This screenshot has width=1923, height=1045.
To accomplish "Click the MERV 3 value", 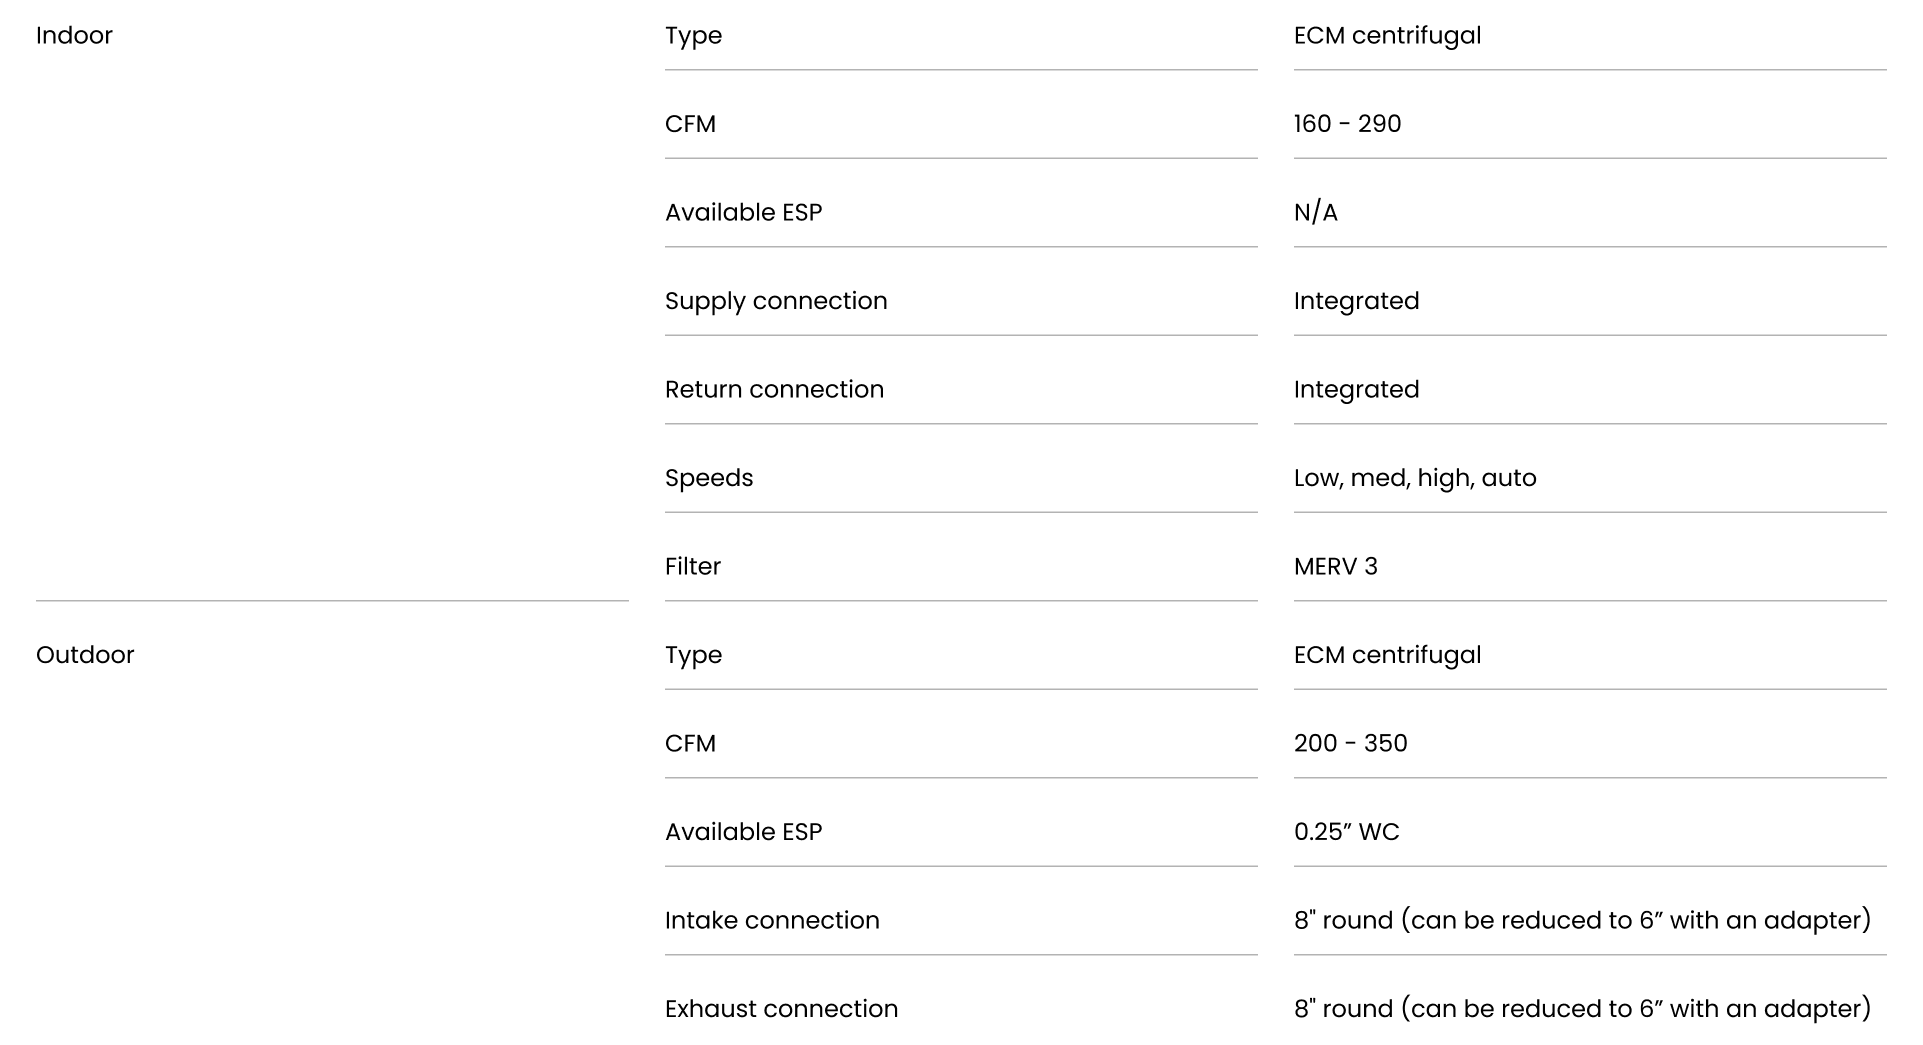I will [x=1335, y=566].
